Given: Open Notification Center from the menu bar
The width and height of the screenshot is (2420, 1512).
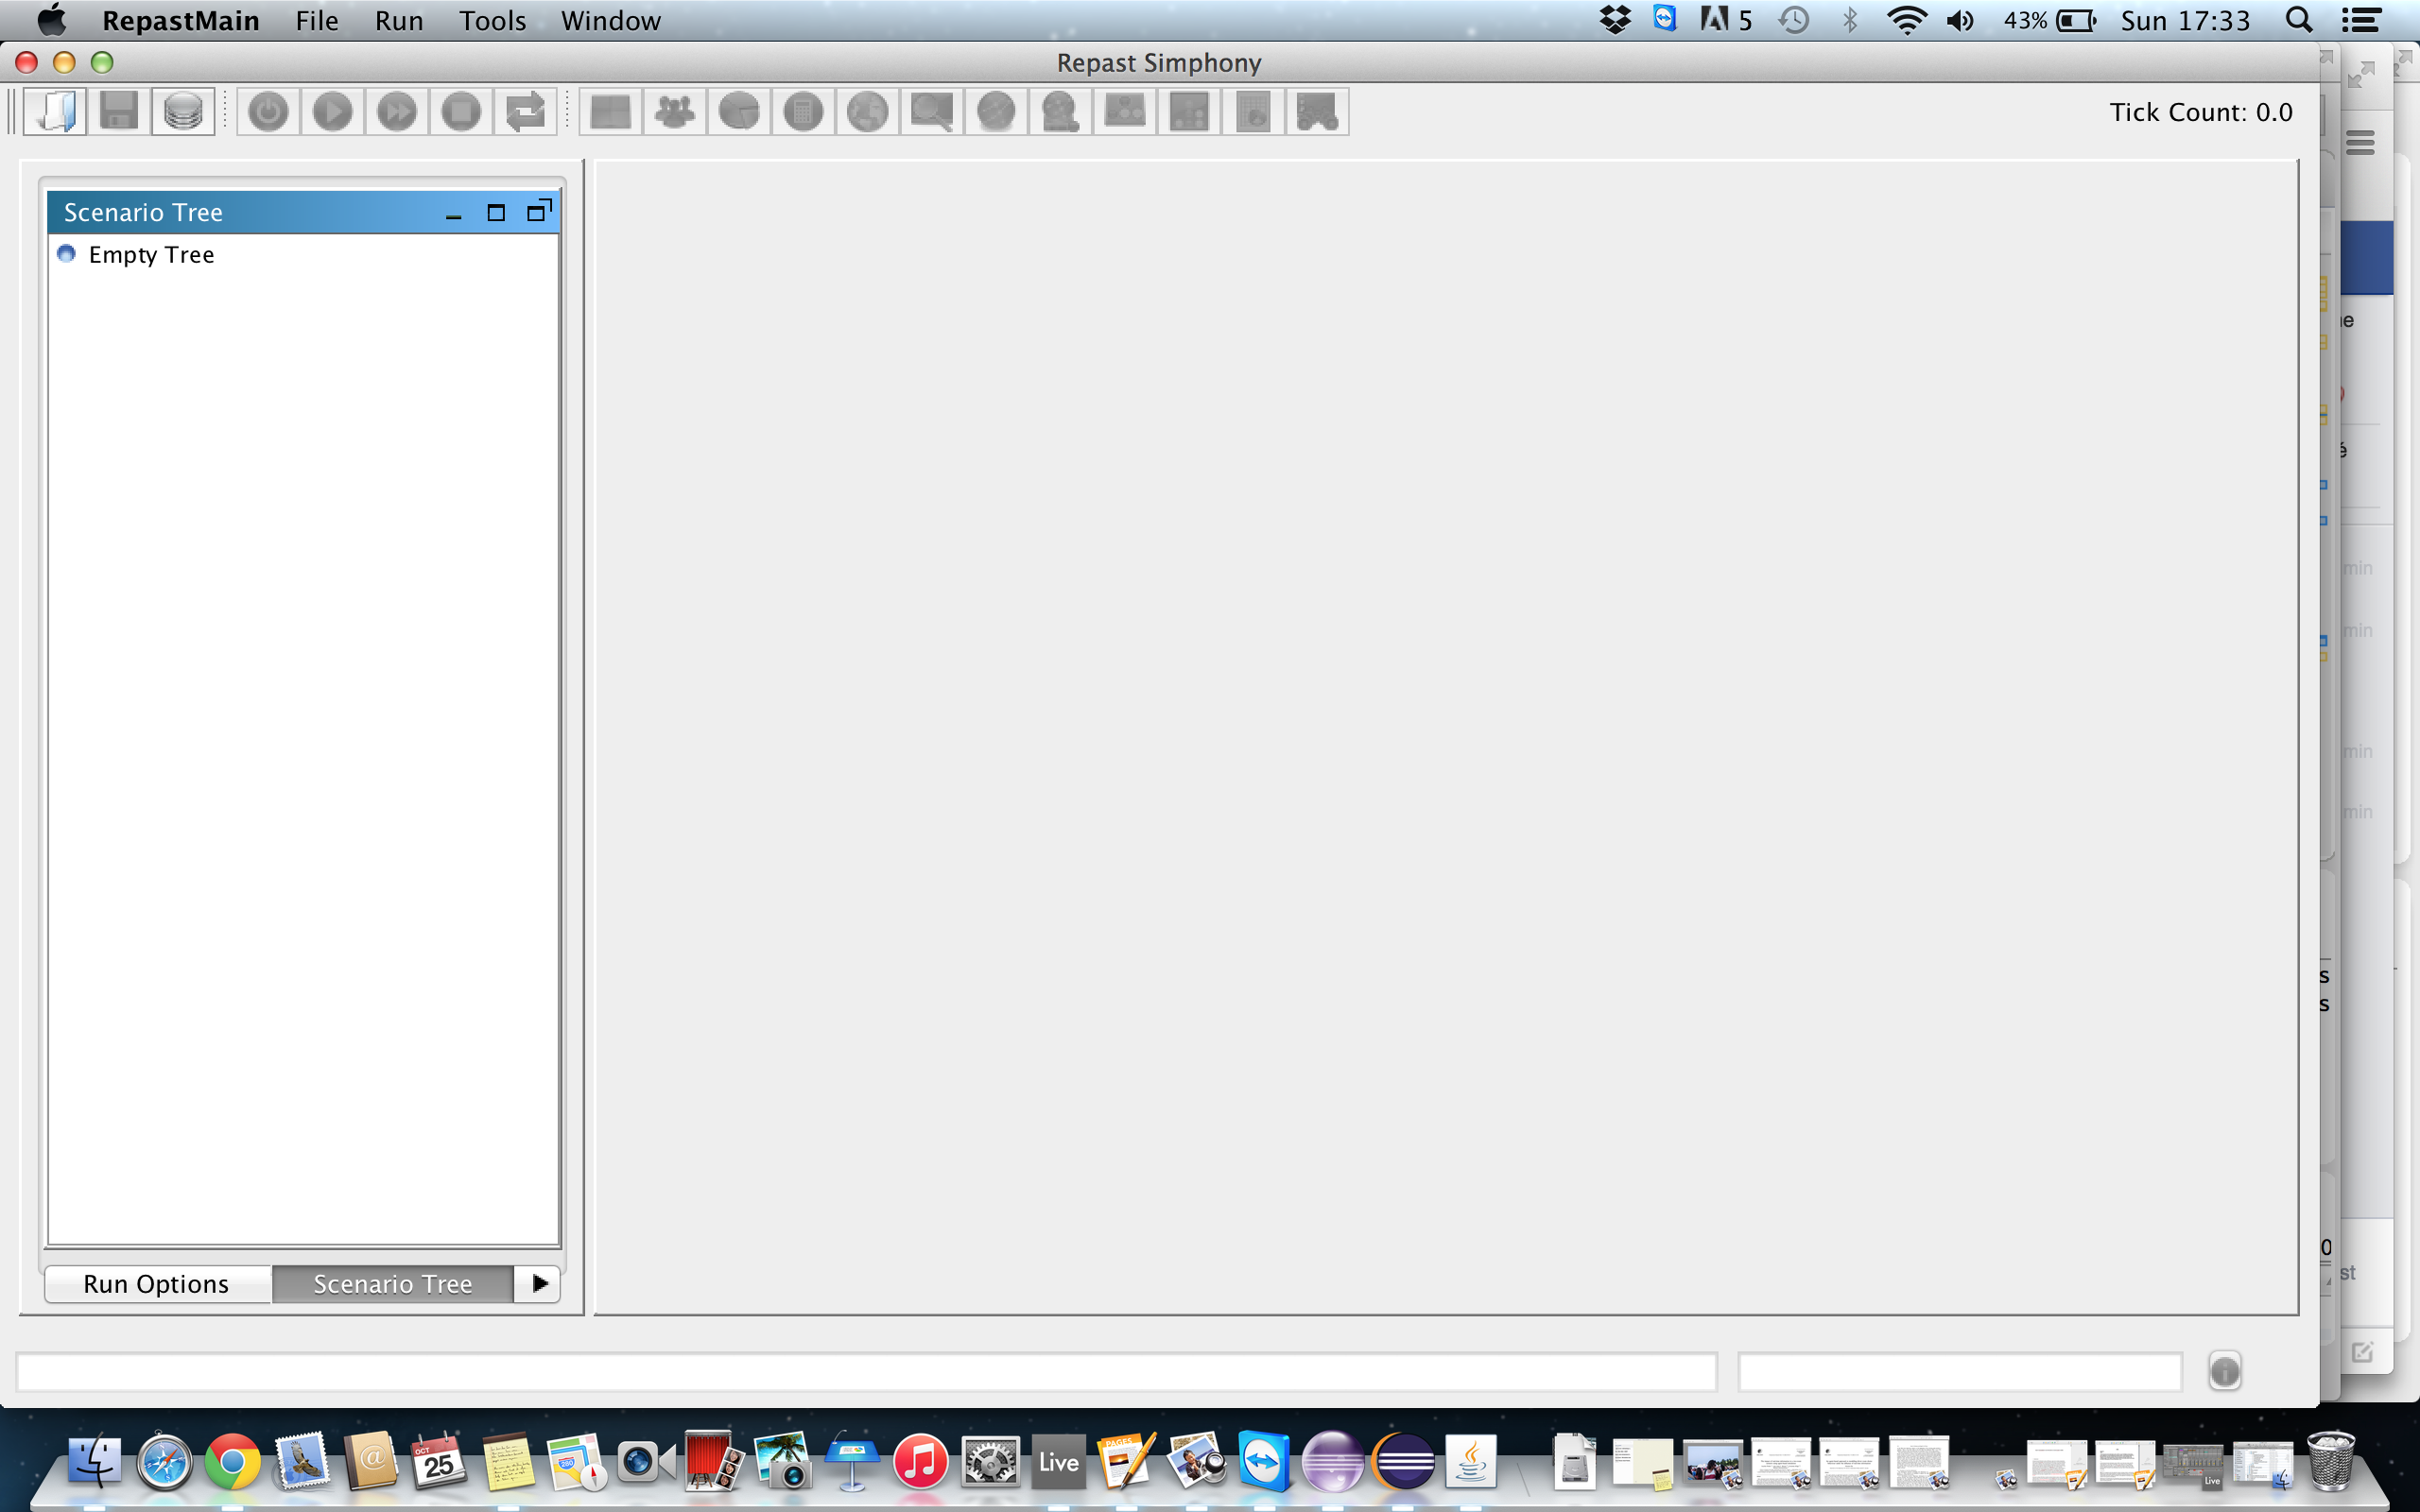Looking at the screenshot, I should [x=2361, y=20].
